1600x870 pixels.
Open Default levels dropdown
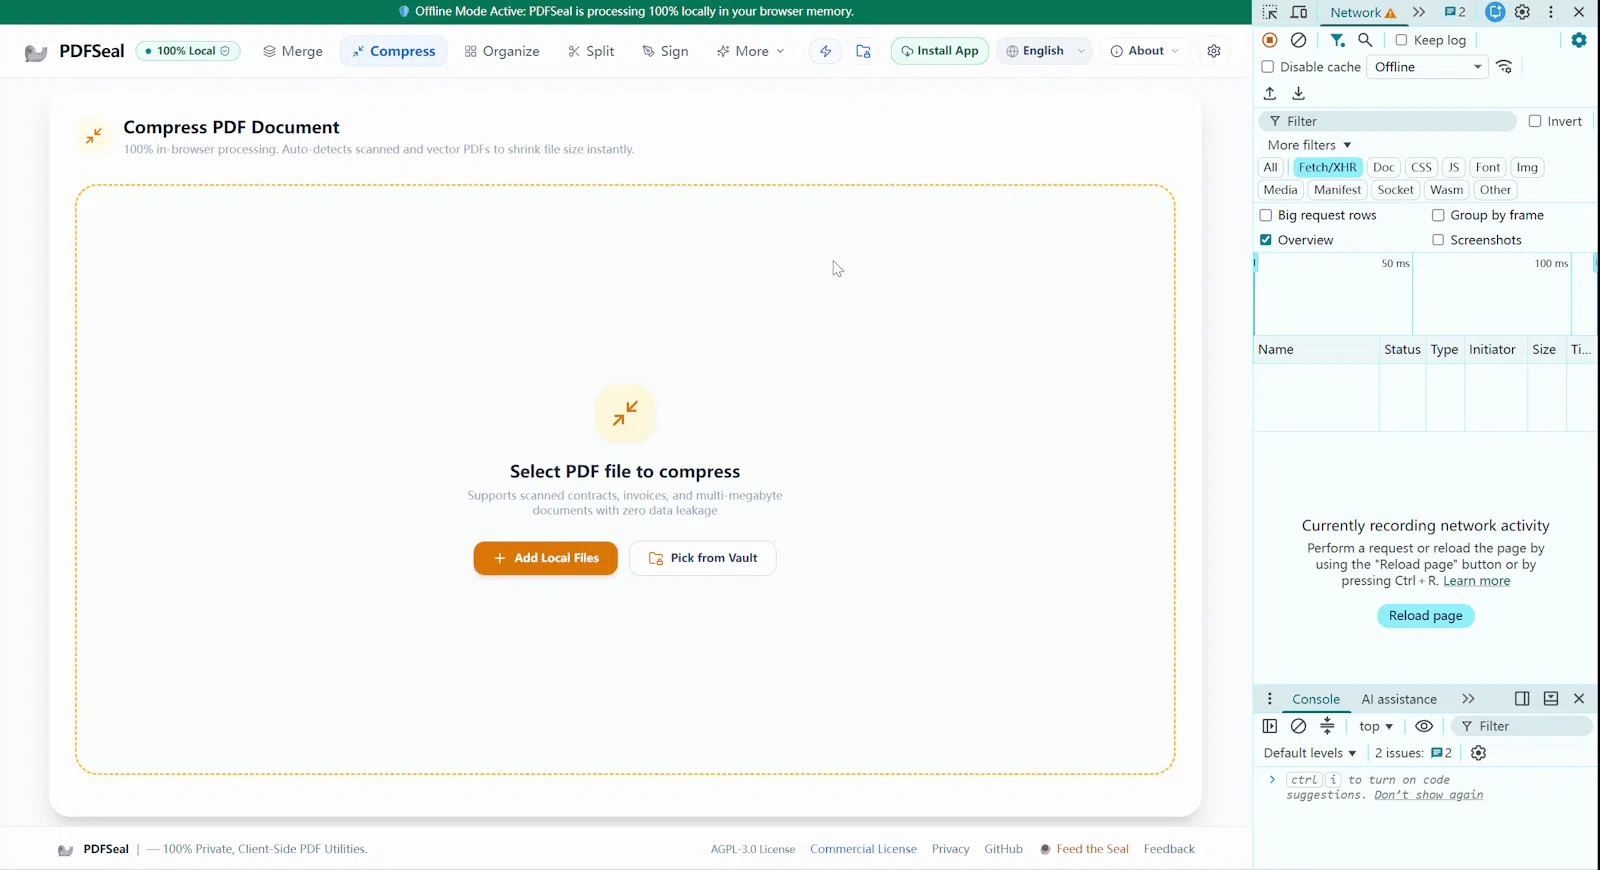point(1310,753)
